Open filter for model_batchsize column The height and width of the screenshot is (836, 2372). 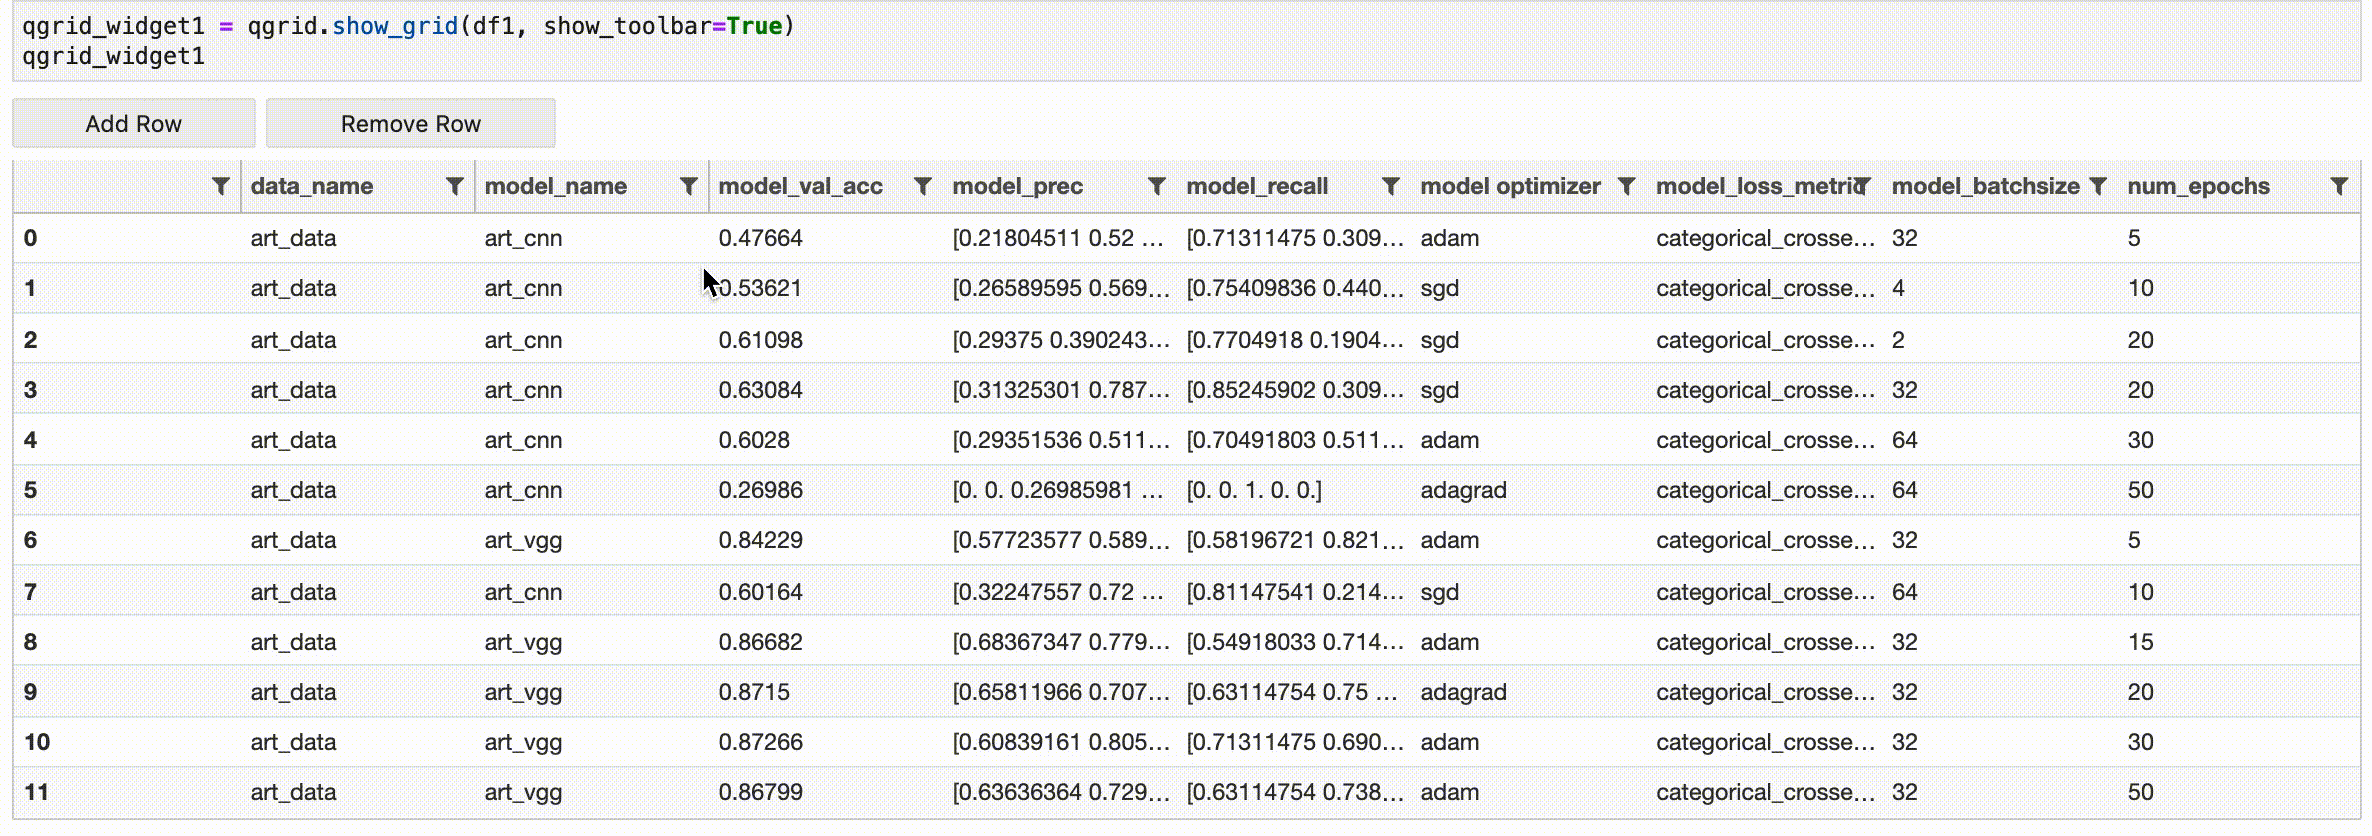point(2098,186)
